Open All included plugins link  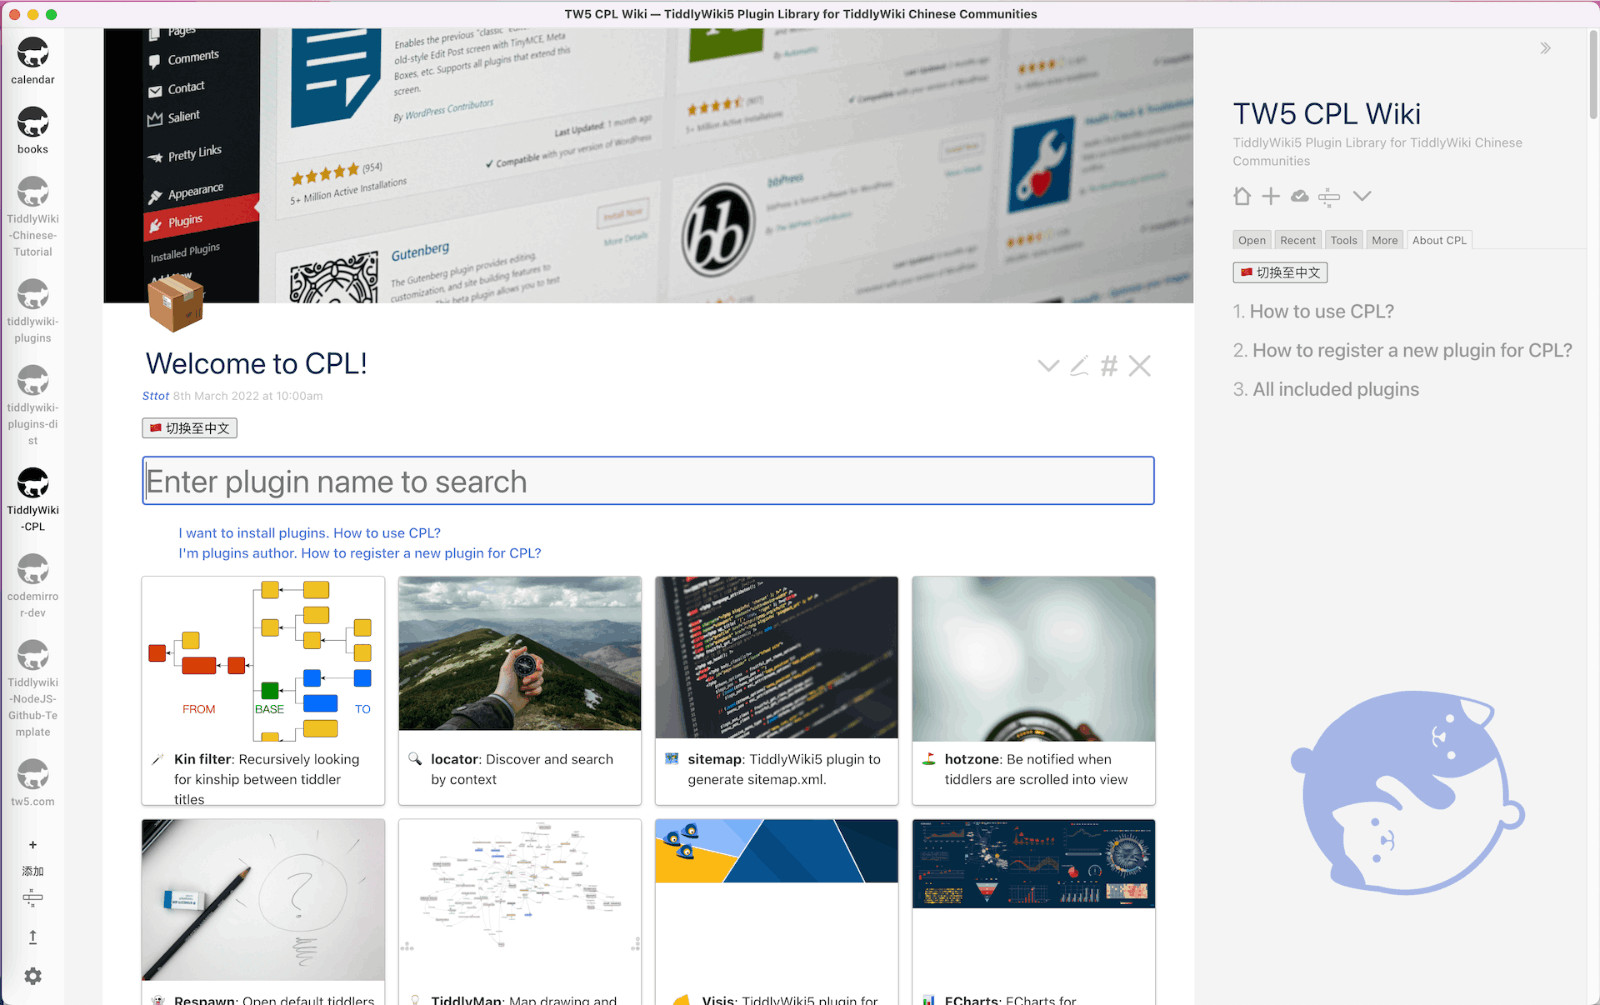[1336, 390]
